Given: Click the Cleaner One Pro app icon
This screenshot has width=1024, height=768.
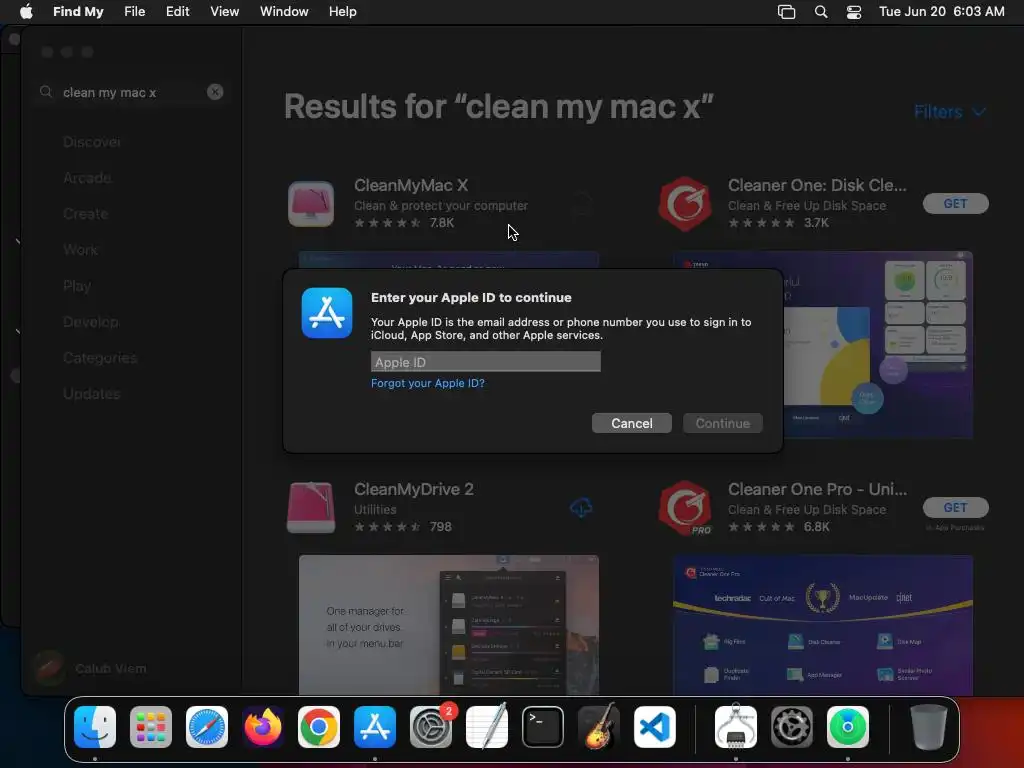Looking at the screenshot, I should (x=684, y=508).
